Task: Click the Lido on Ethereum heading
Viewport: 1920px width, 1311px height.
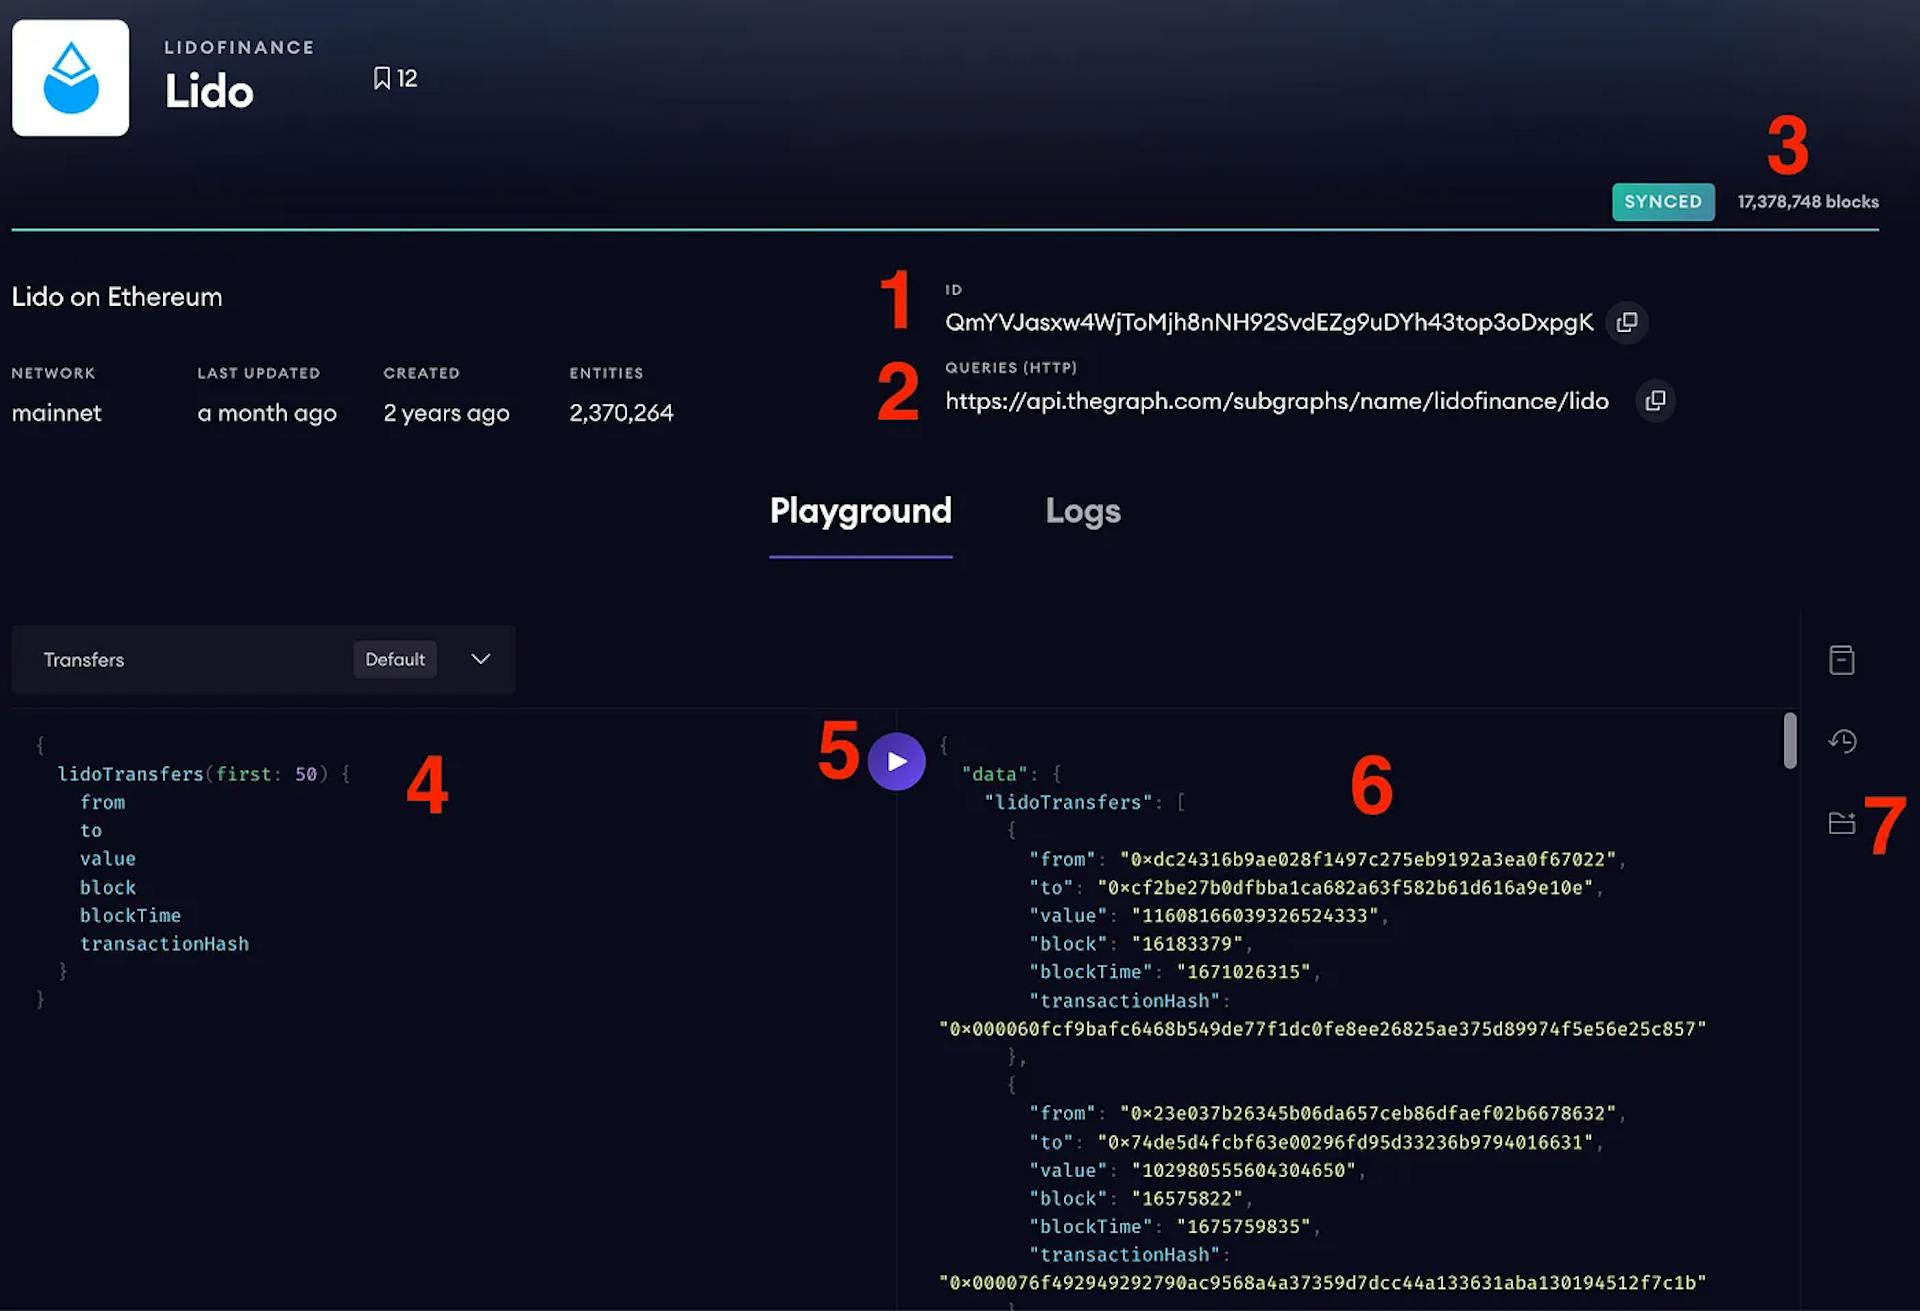Action: pyautogui.click(x=117, y=296)
